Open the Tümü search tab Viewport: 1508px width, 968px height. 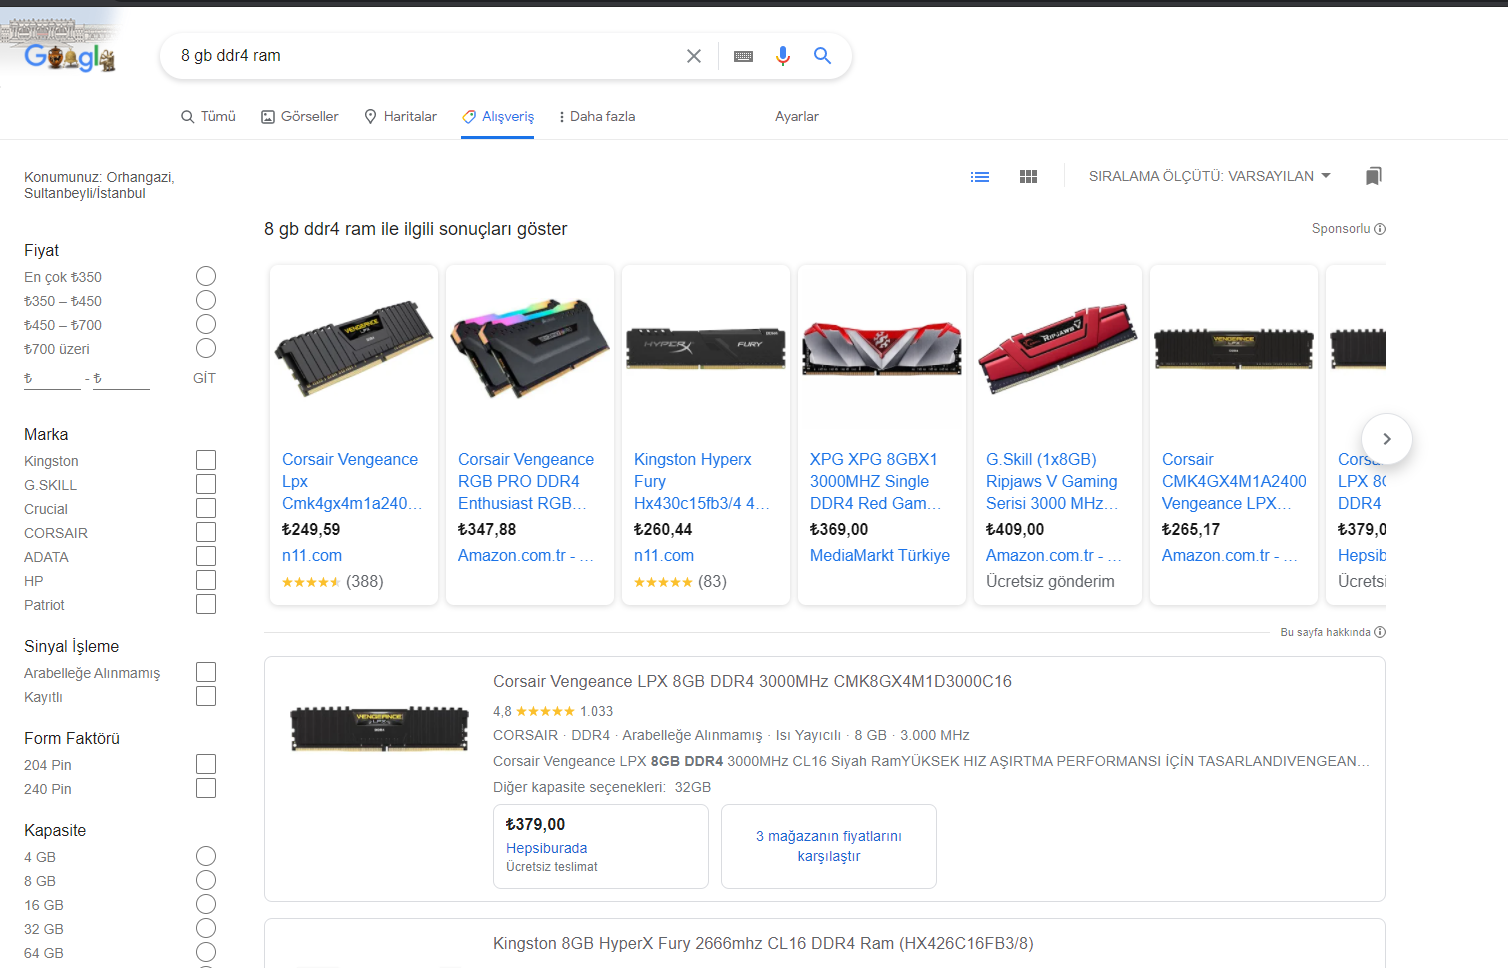[208, 117]
